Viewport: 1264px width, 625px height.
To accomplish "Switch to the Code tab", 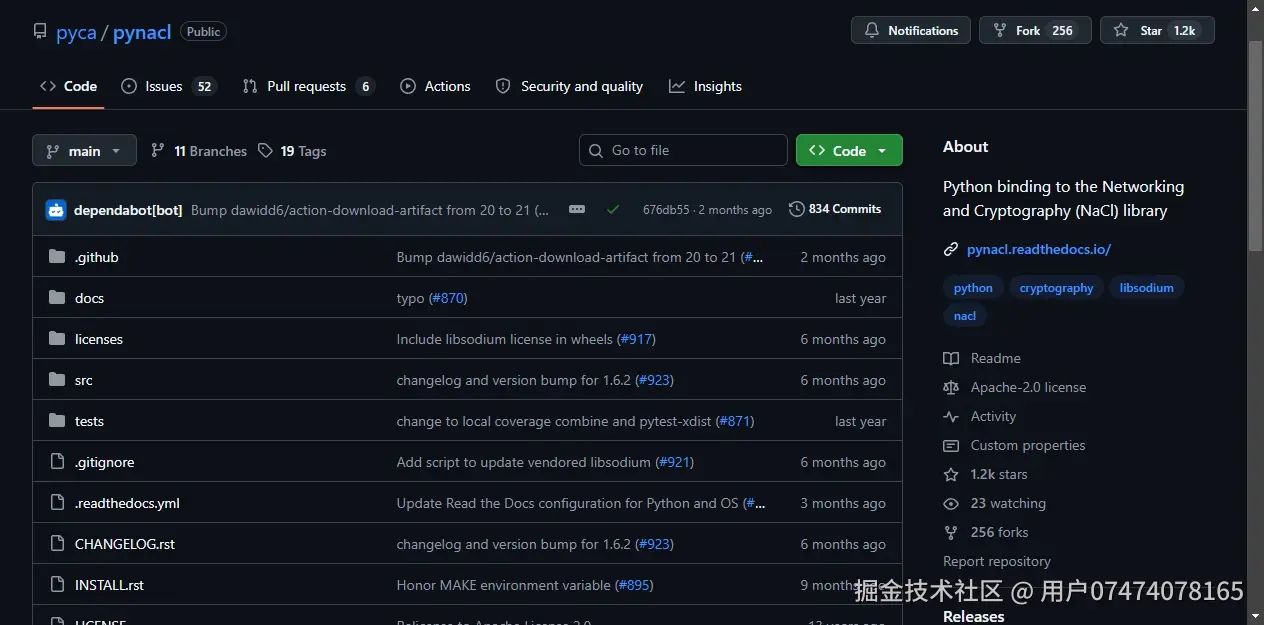I will (x=68, y=86).
